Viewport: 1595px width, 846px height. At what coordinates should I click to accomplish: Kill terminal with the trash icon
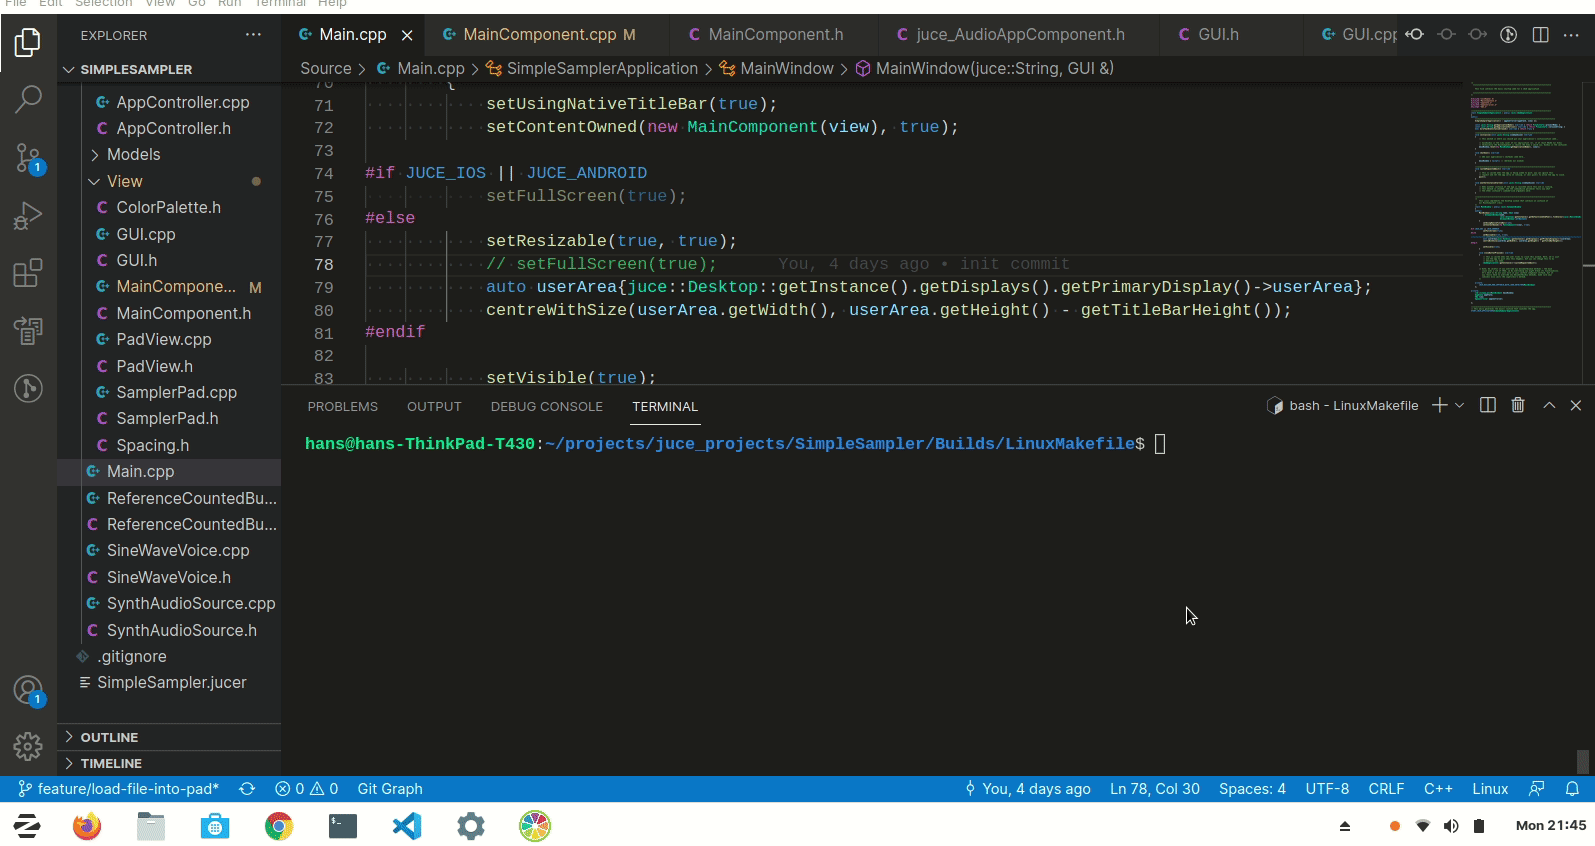tap(1518, 405)
